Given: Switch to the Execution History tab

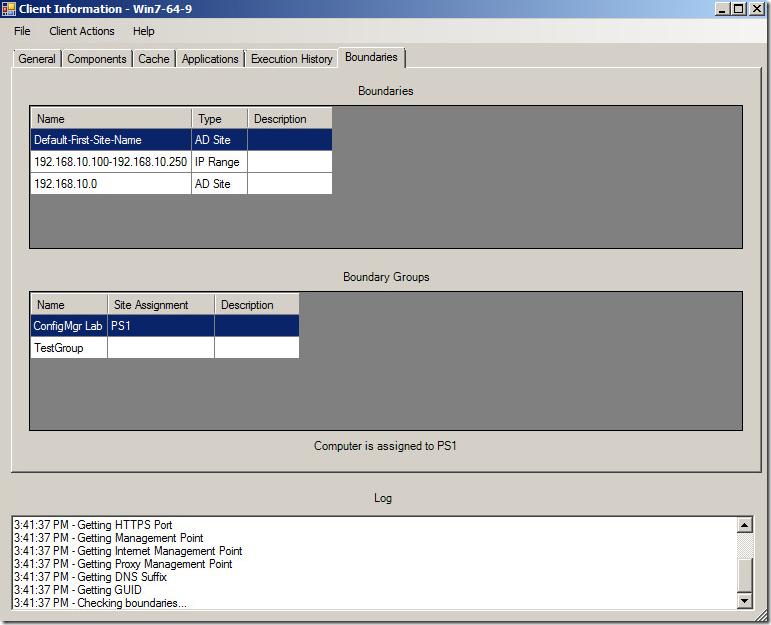Looking at the screenshot, I should [x=291, y=59].
